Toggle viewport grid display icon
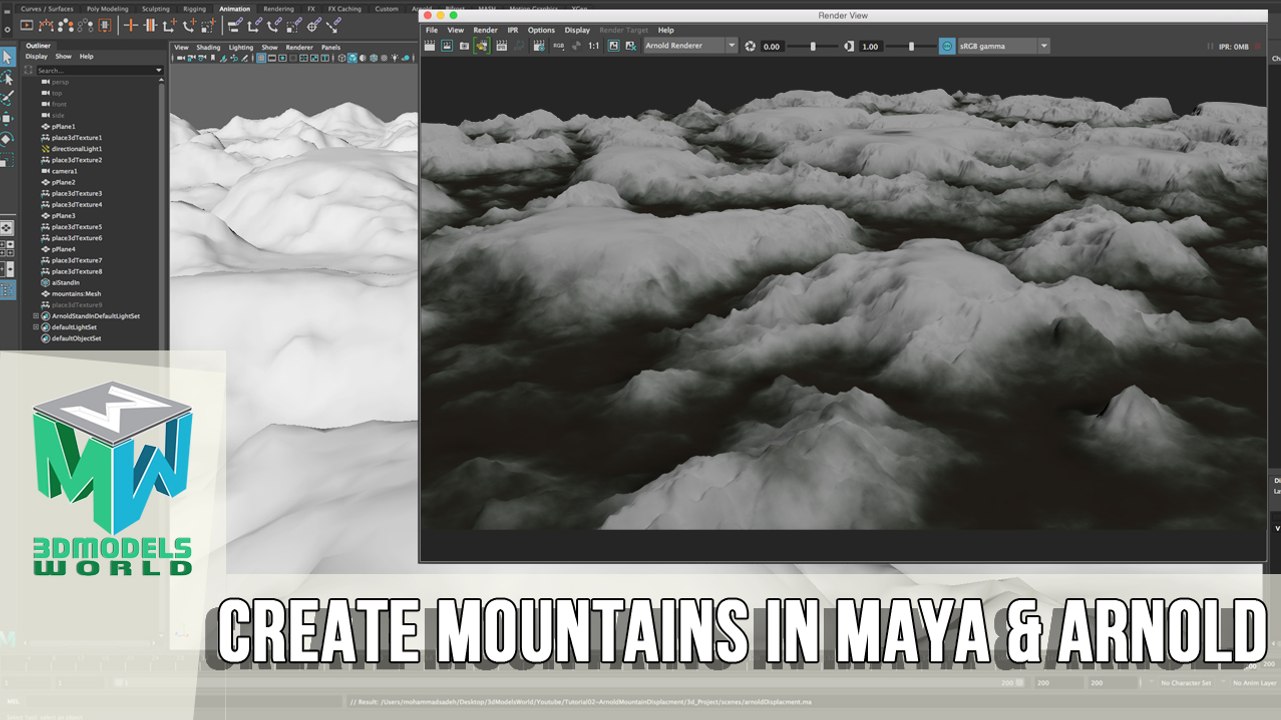Image resolution: width=1281 pixels, height=720 pixels. 261,58
